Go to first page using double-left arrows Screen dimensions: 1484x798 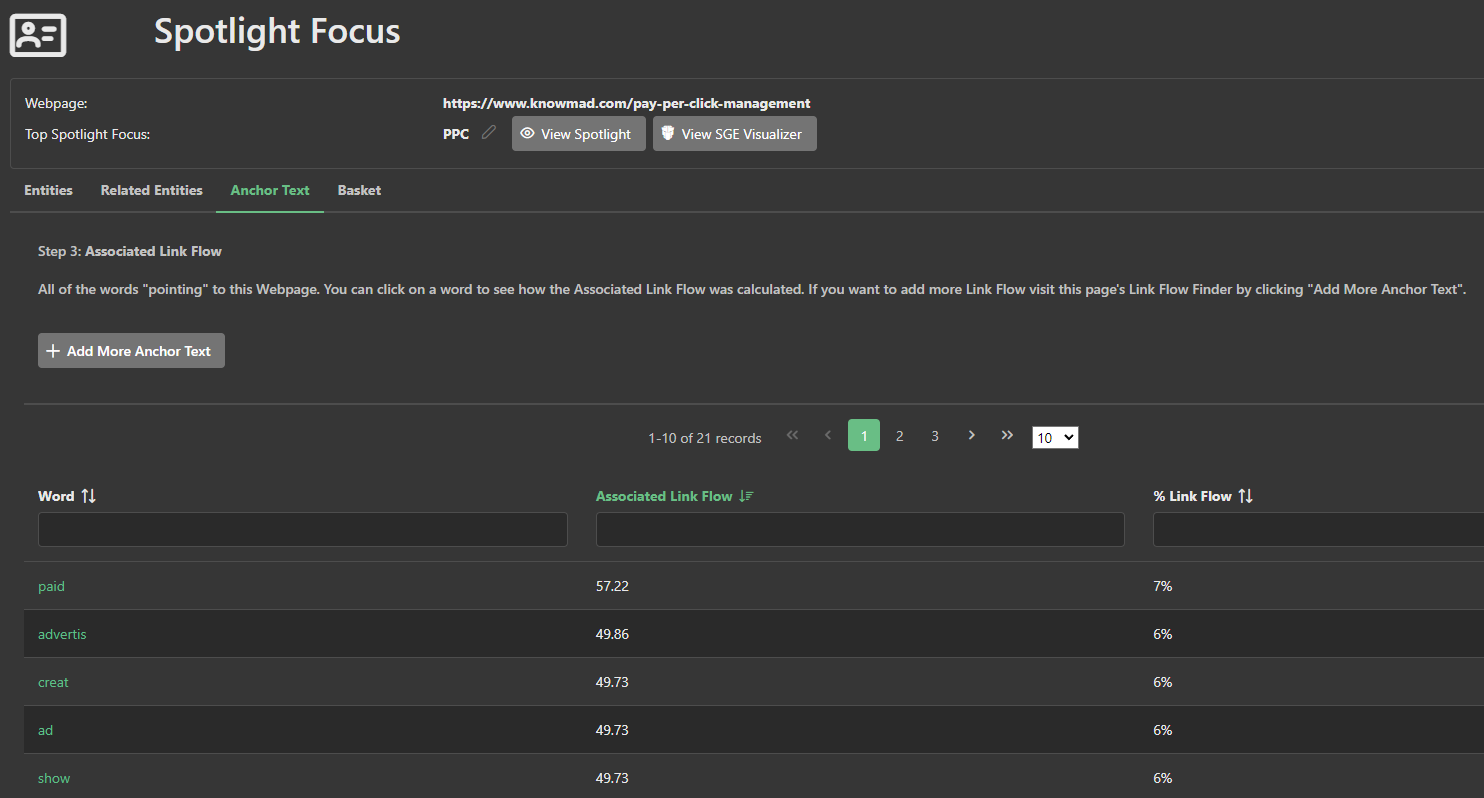pos(792,436)
